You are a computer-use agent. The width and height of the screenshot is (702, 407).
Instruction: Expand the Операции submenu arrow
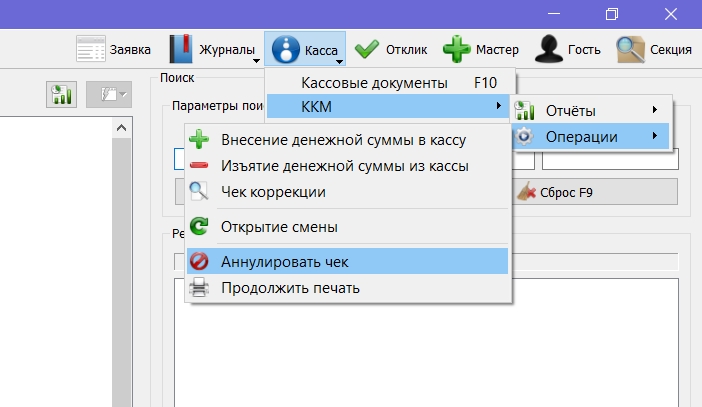point(655,136)
